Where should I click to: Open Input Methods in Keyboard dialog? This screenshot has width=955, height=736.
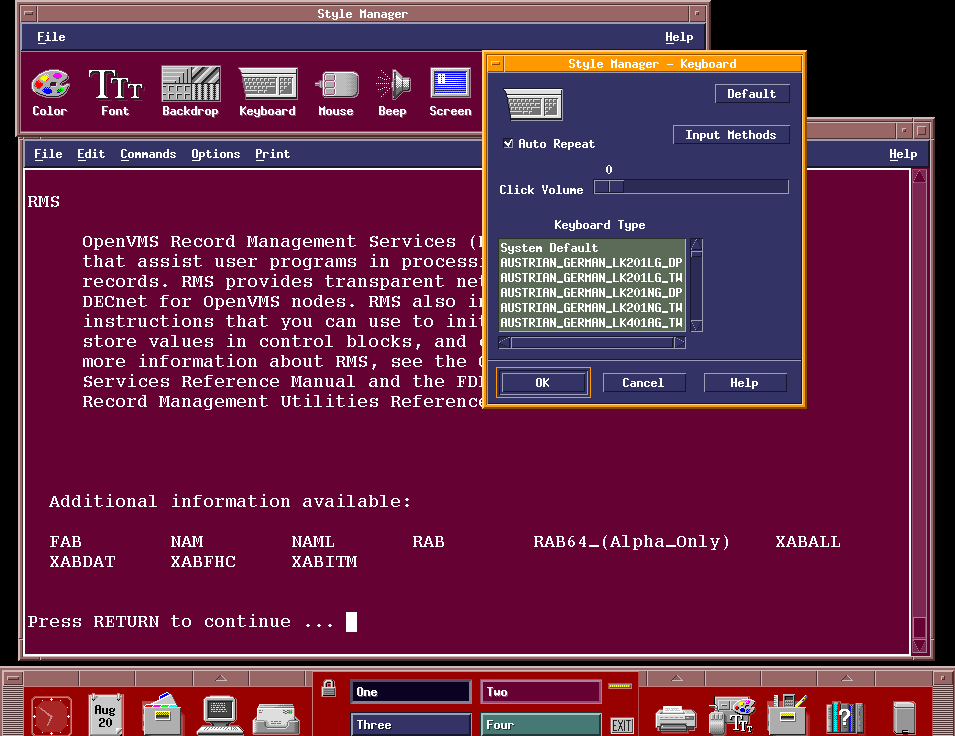click(731, 135)
